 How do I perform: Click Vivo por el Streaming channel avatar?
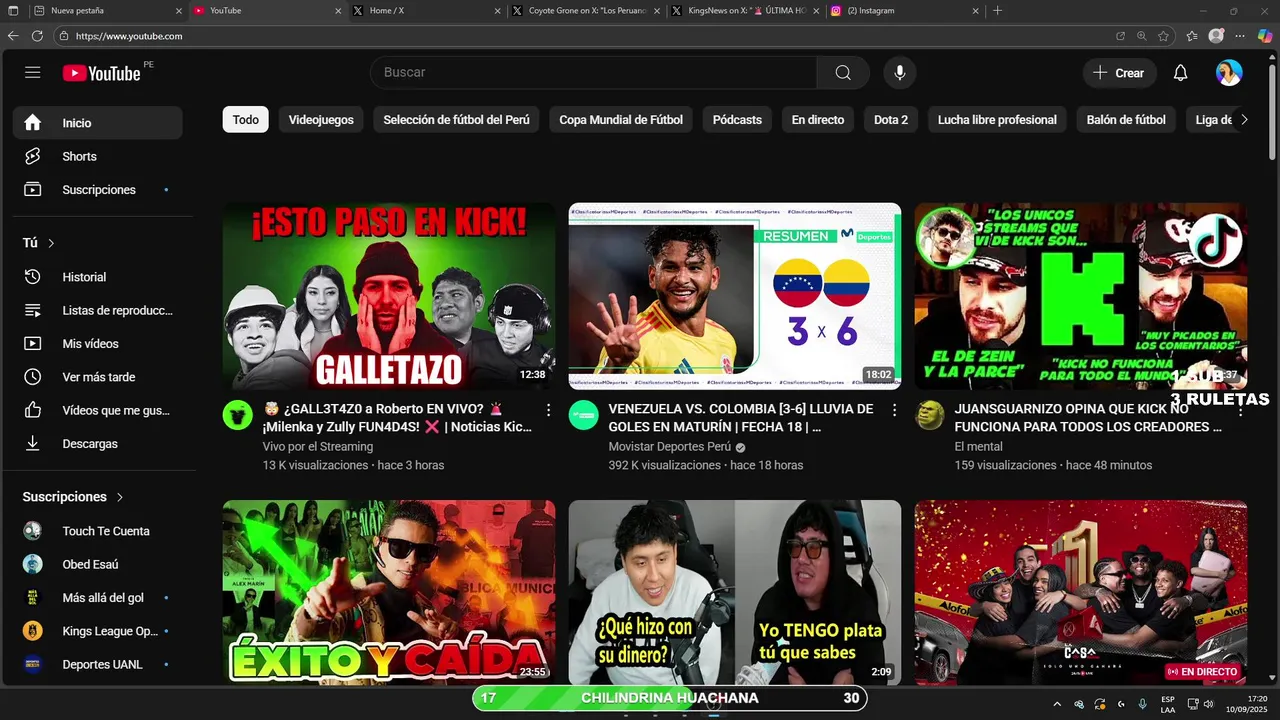coord(238,415)
